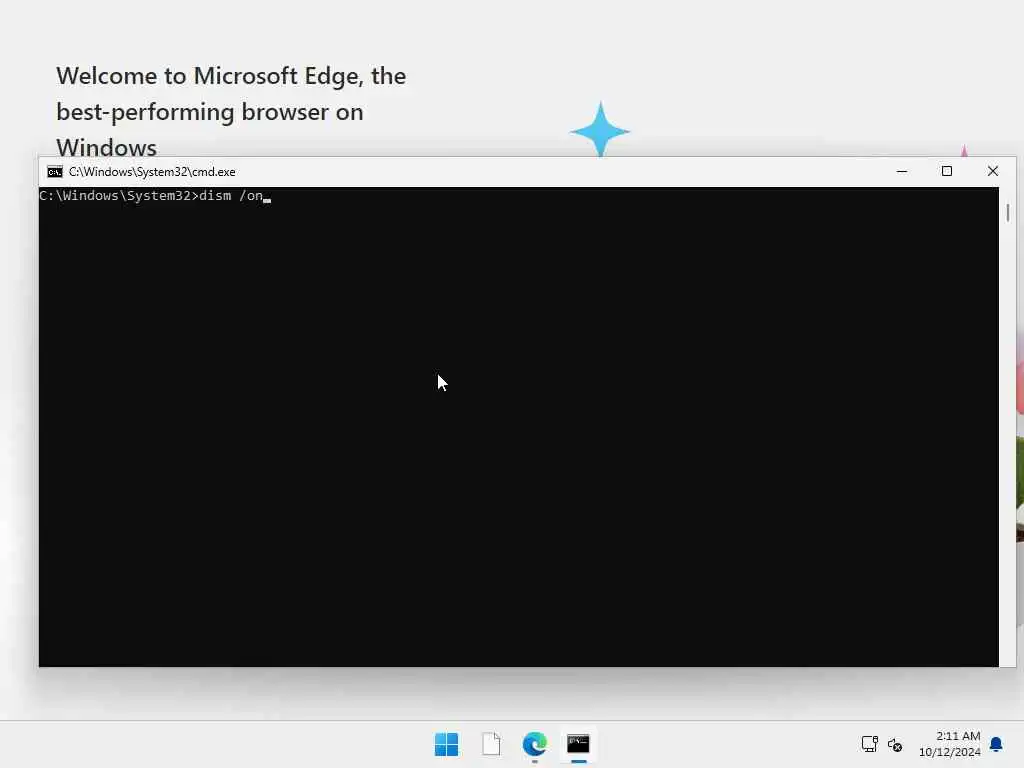This screenshot has height=768, width=1024.
Task: Open the notifications bell icon
Action: [x=996, y=744]
